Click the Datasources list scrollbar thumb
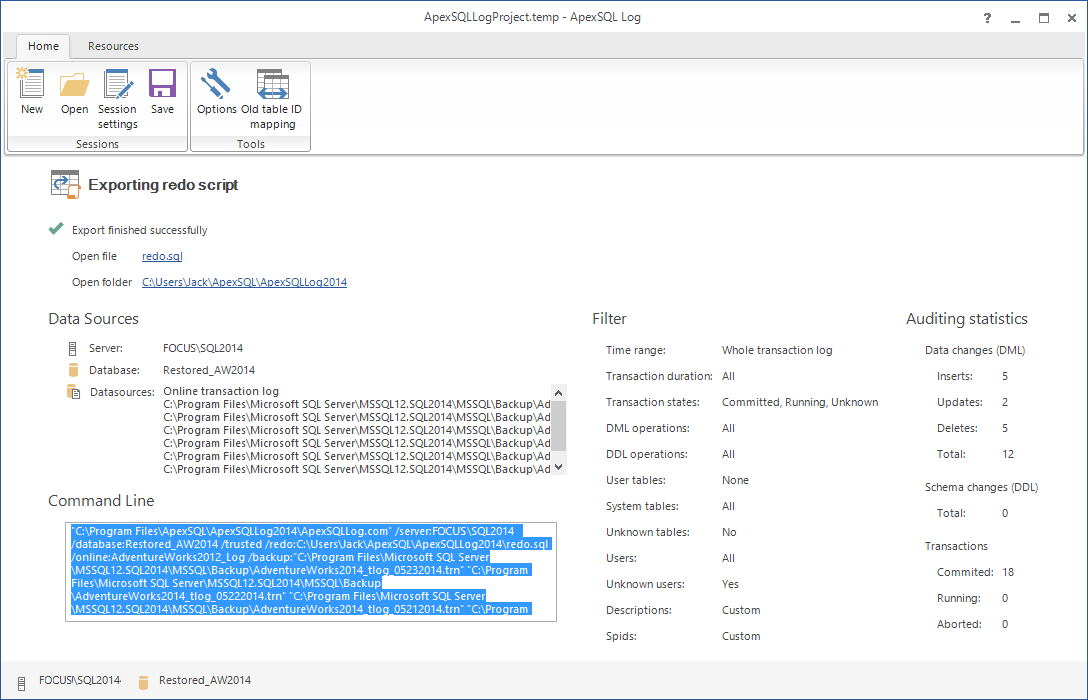The image size is (1088, 700). 559,425
